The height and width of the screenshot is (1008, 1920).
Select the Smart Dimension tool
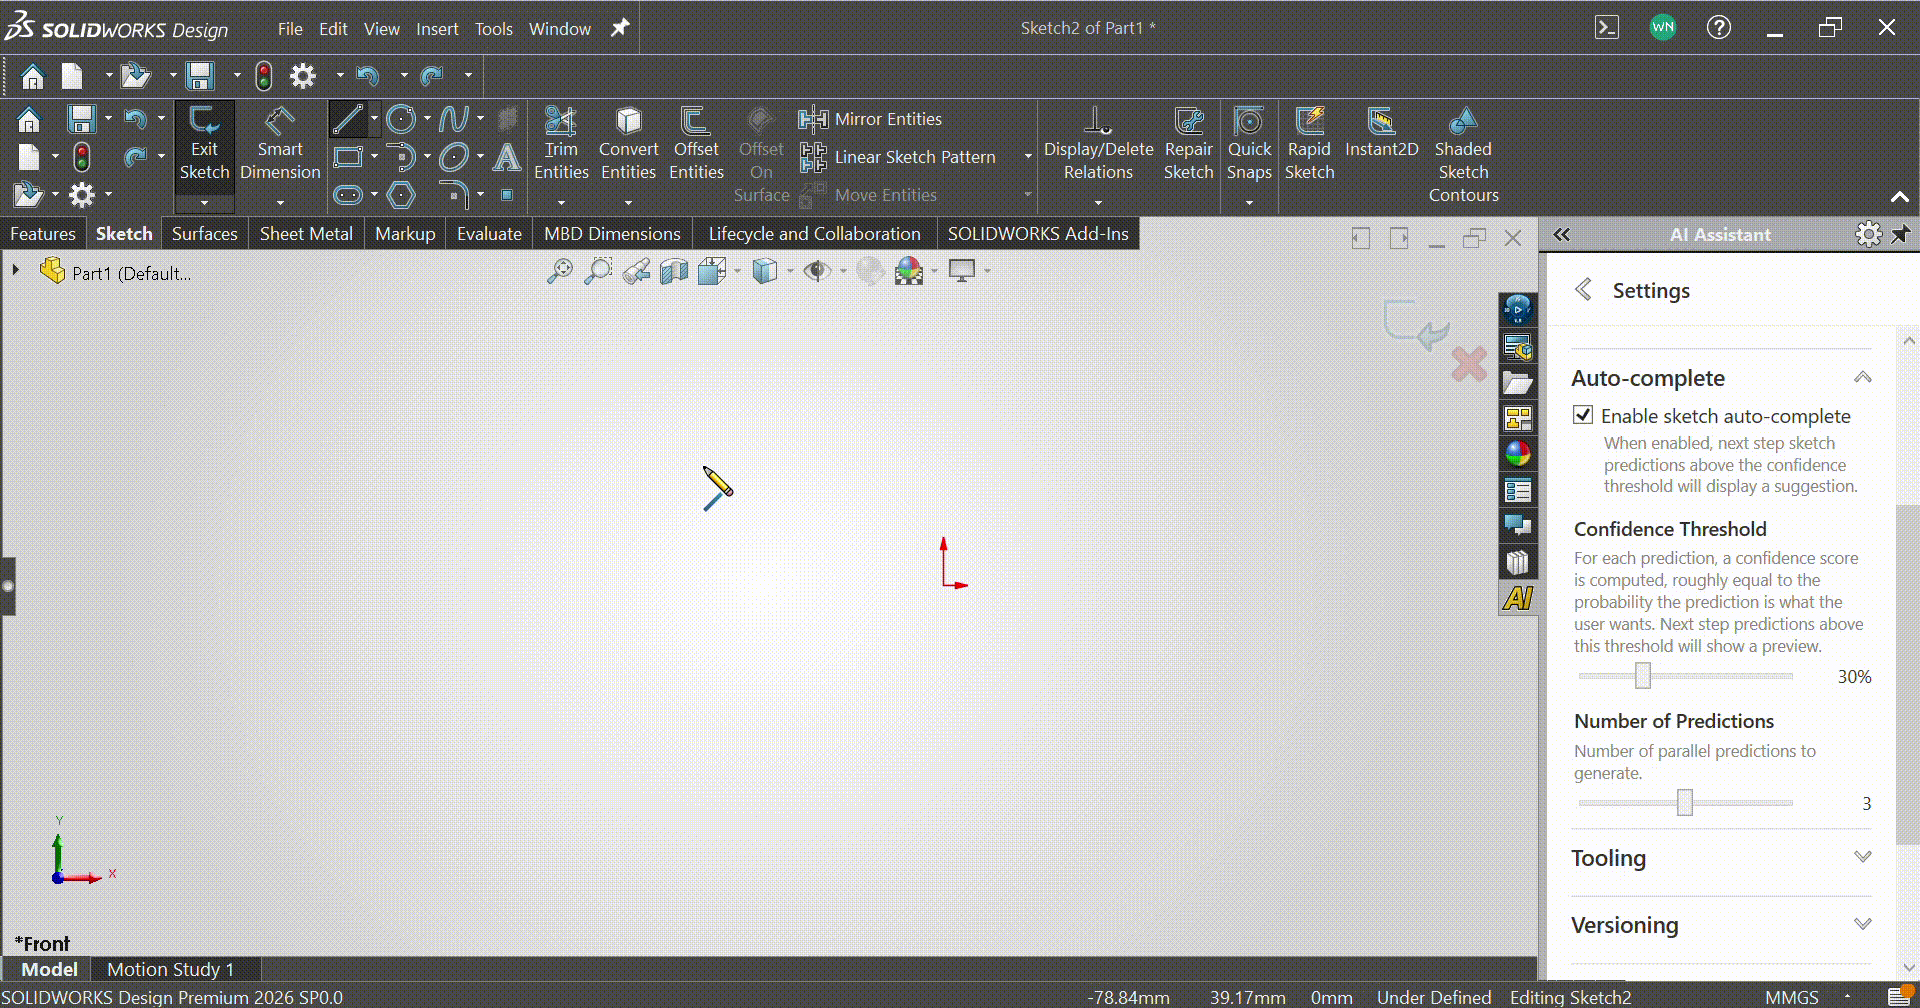(x=280, y=145)
